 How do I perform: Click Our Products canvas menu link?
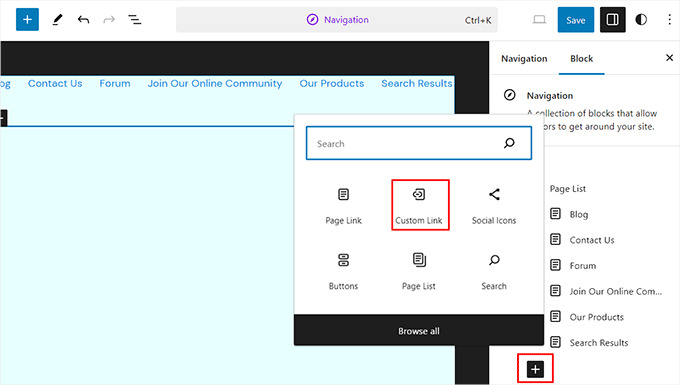point(332,83)
